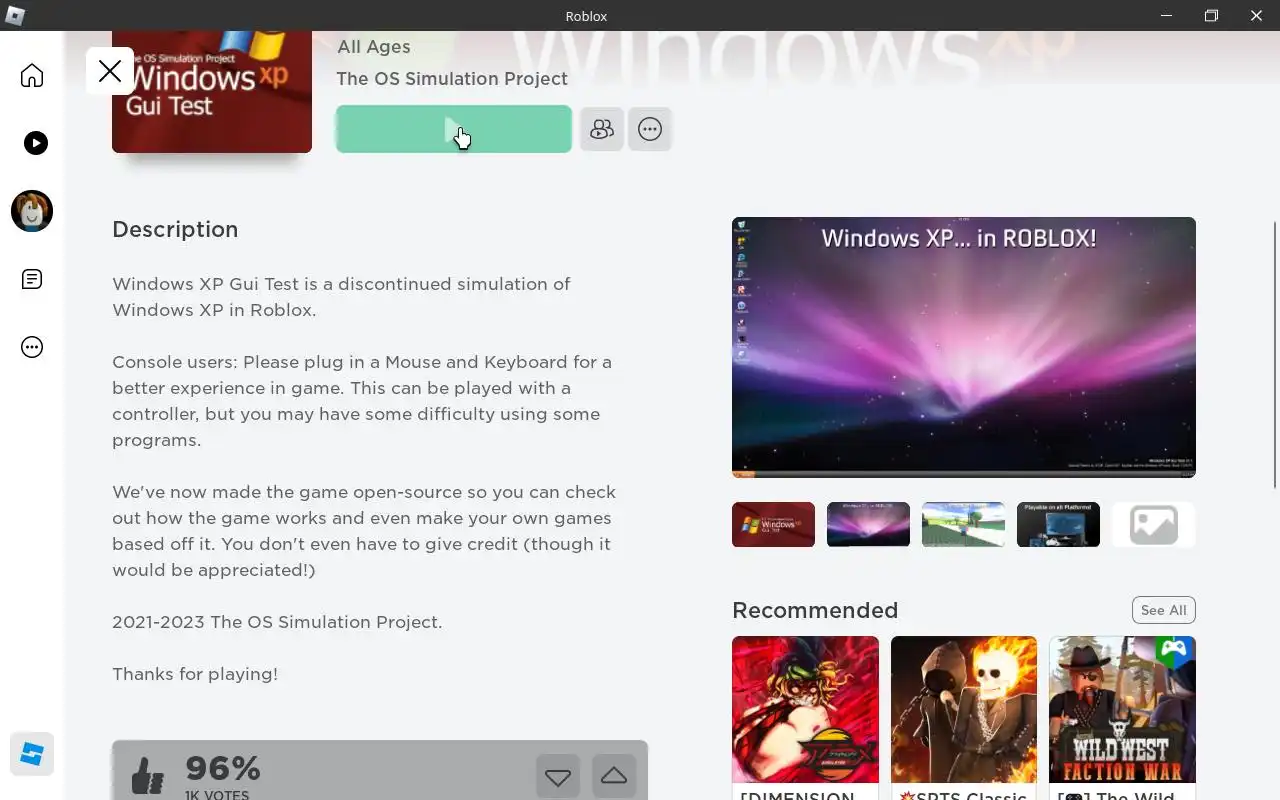Open Roblox Studio icon at sidebar bottom
This screenshot has height=800, width=1280.
pos(32,754)
